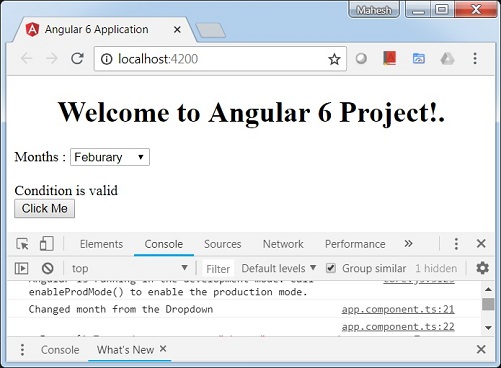Toggle the Group similar checkbox

click(x=331, y=268)
